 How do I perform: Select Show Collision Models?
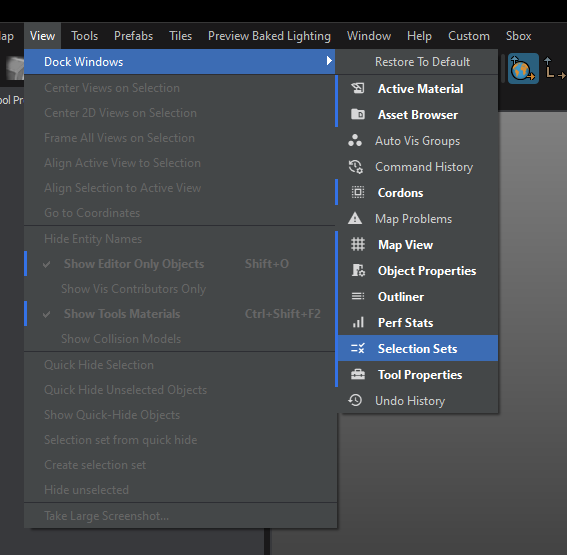pos(180,339)
